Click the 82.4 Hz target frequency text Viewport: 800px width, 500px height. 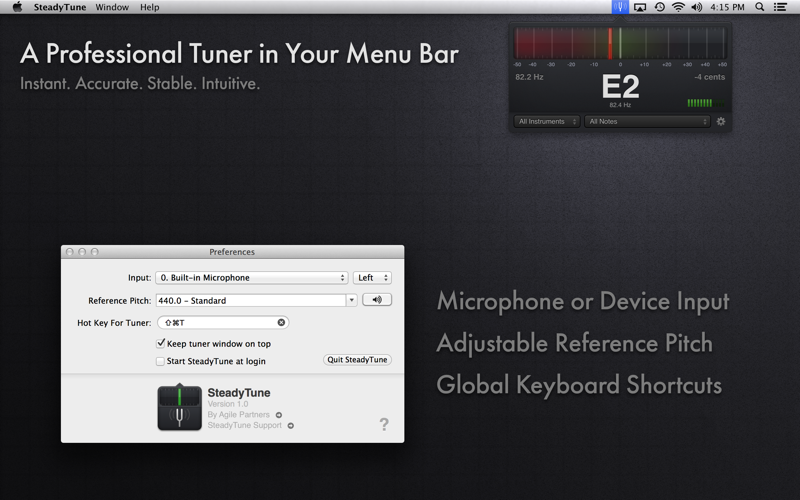tap(620, 105)
